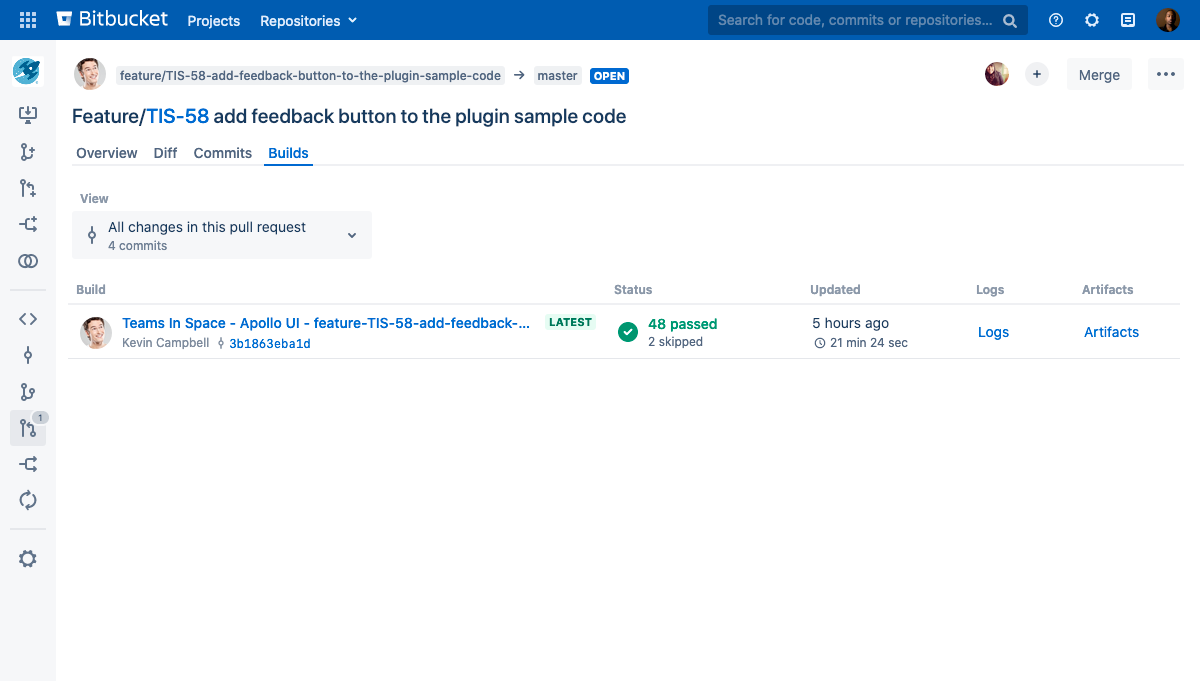Open the three-dot more actions menu
Screen dimensions: 1200x681
point(1165,75)
